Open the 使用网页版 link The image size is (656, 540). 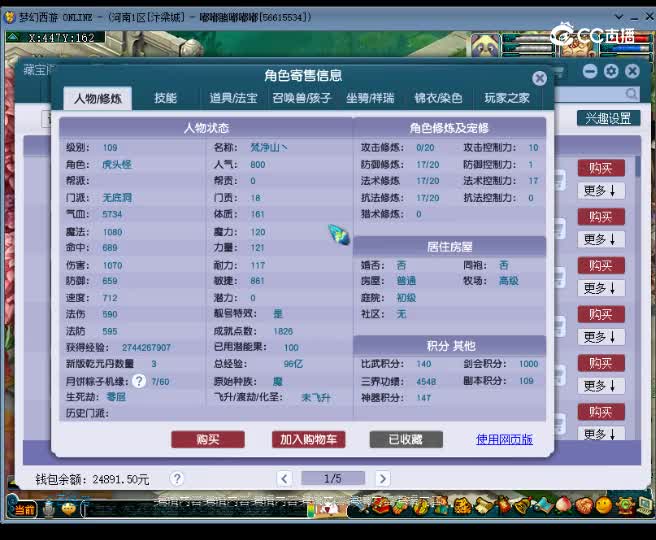click(504, 440)
